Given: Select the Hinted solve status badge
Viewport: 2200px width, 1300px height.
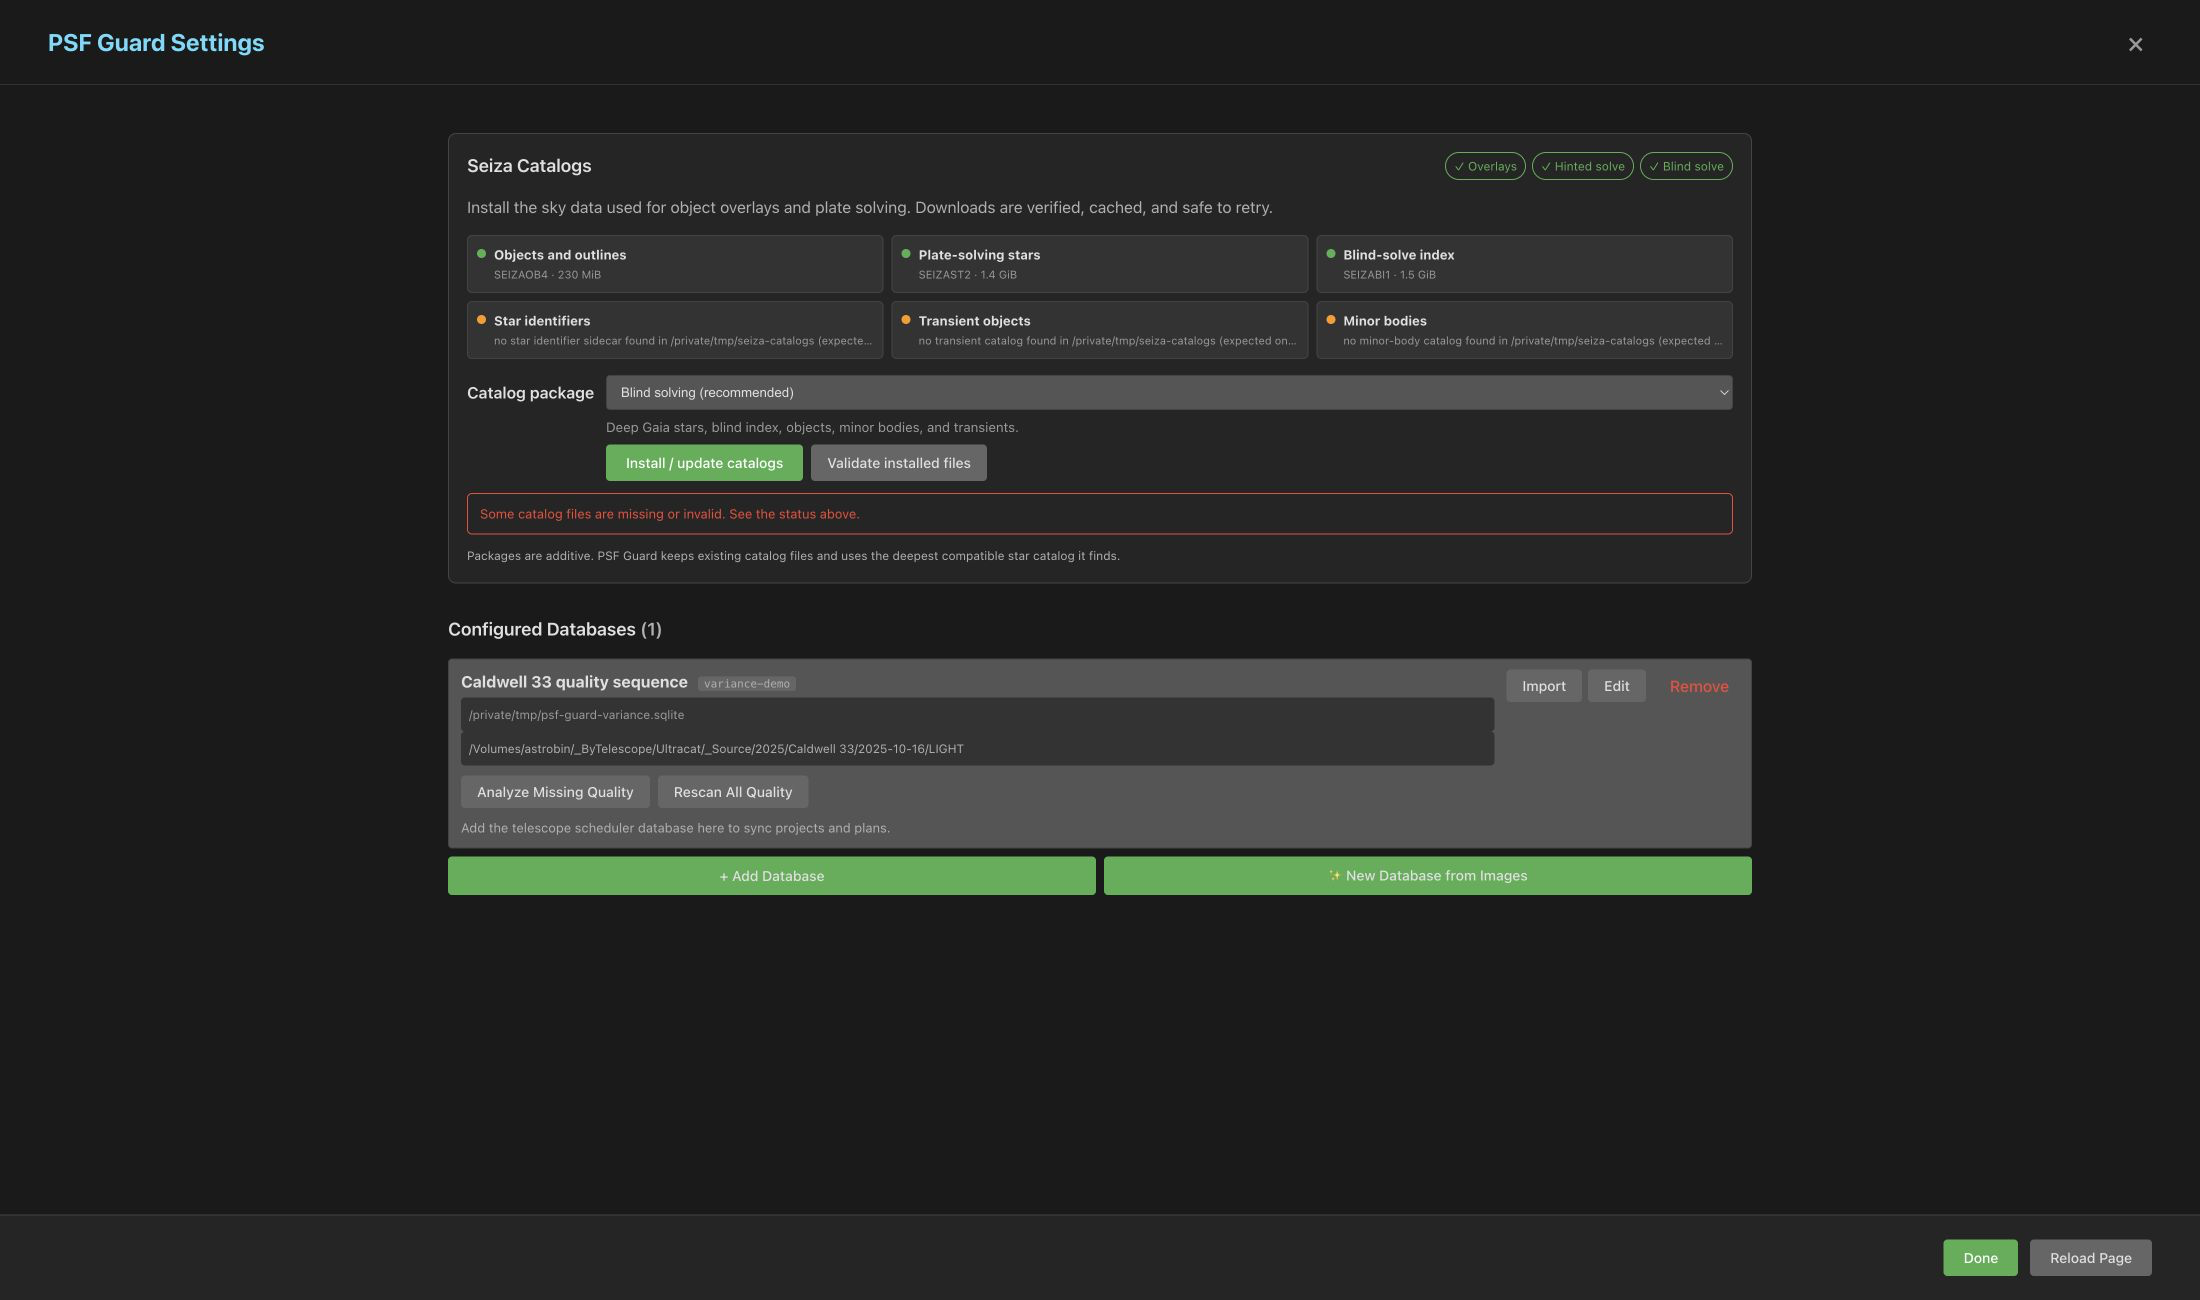Looking at the screenshot, I should coord(1582,166).
